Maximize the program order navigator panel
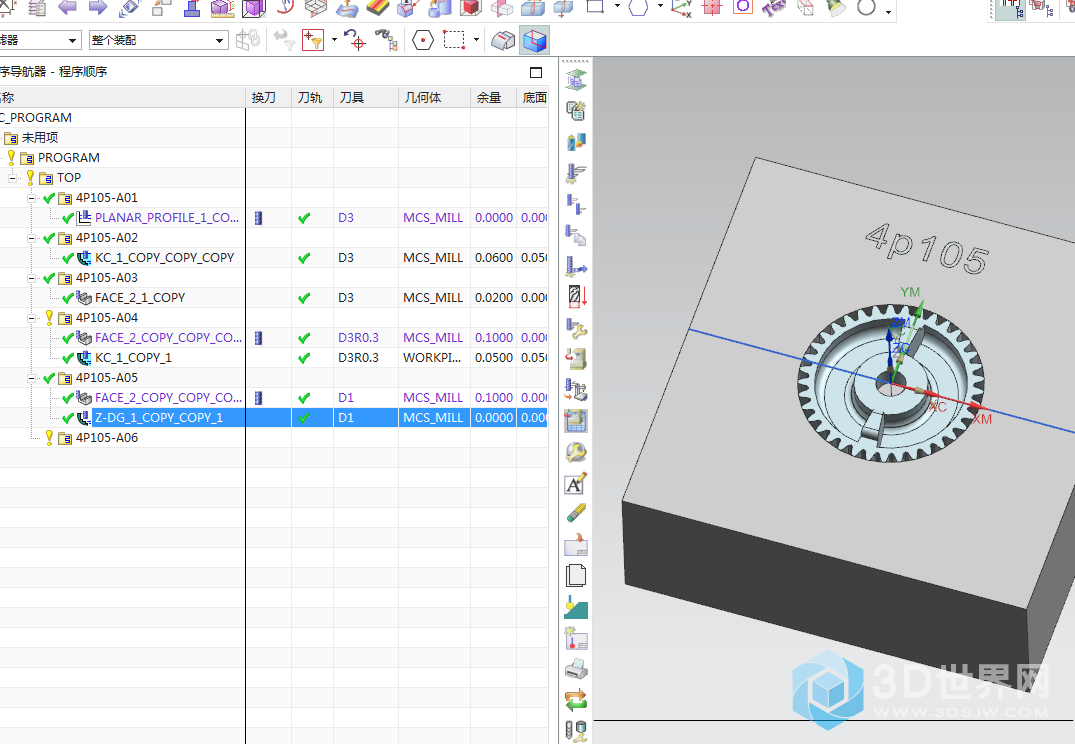This screenshot has height=744, width=1075. [x=536, y=72]
